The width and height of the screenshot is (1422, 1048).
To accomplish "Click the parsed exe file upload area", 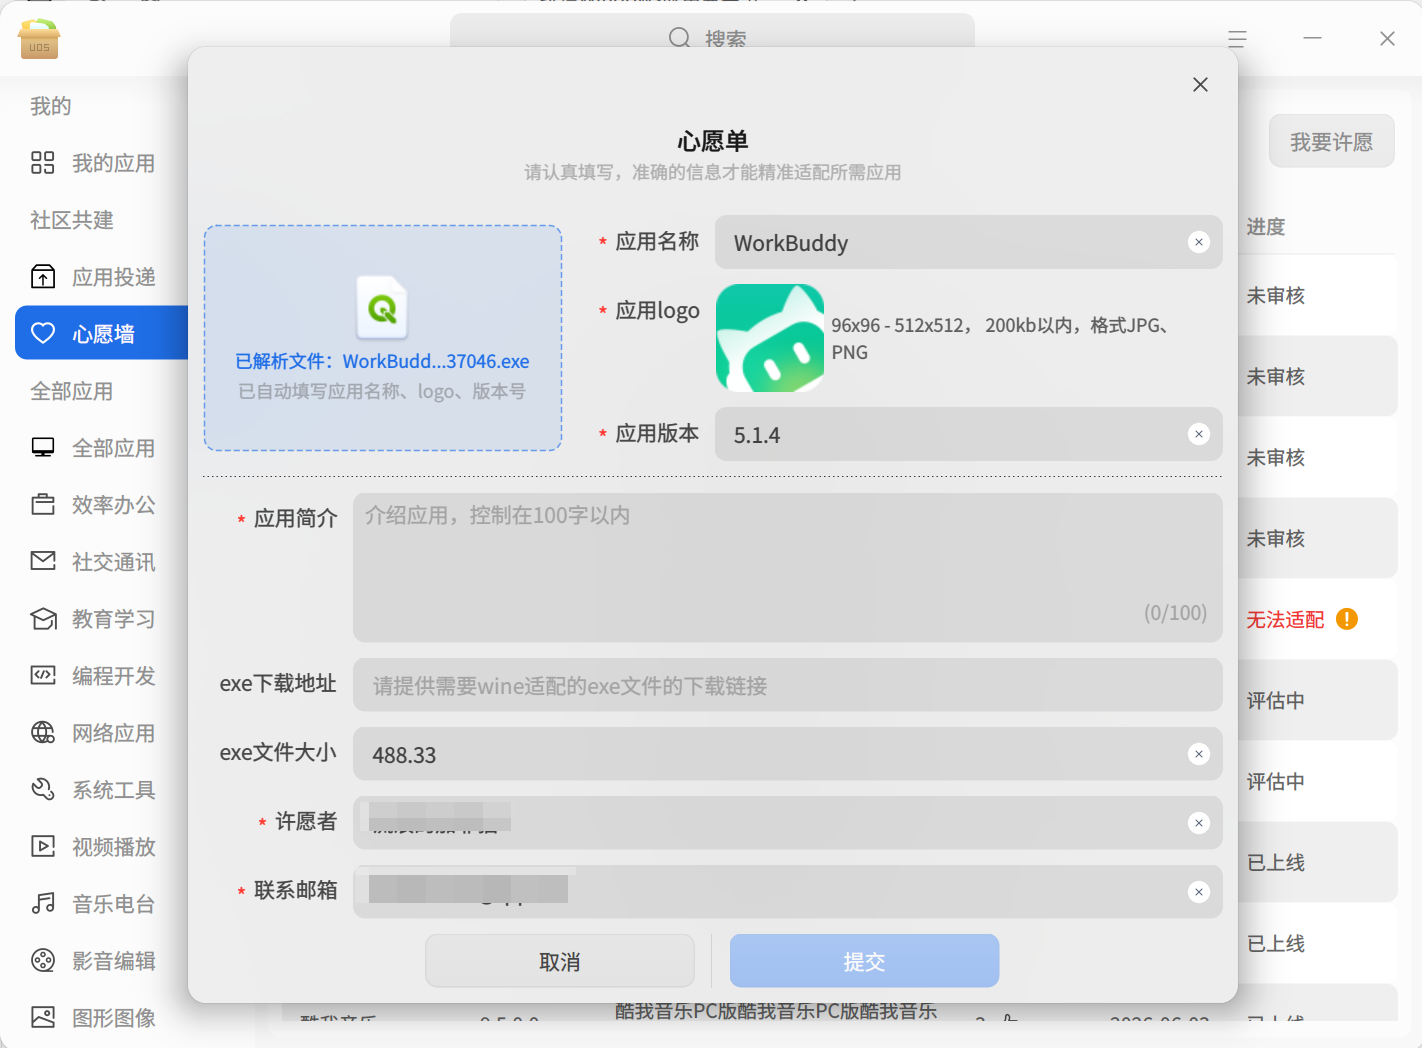I will click(x=383, y=338).
